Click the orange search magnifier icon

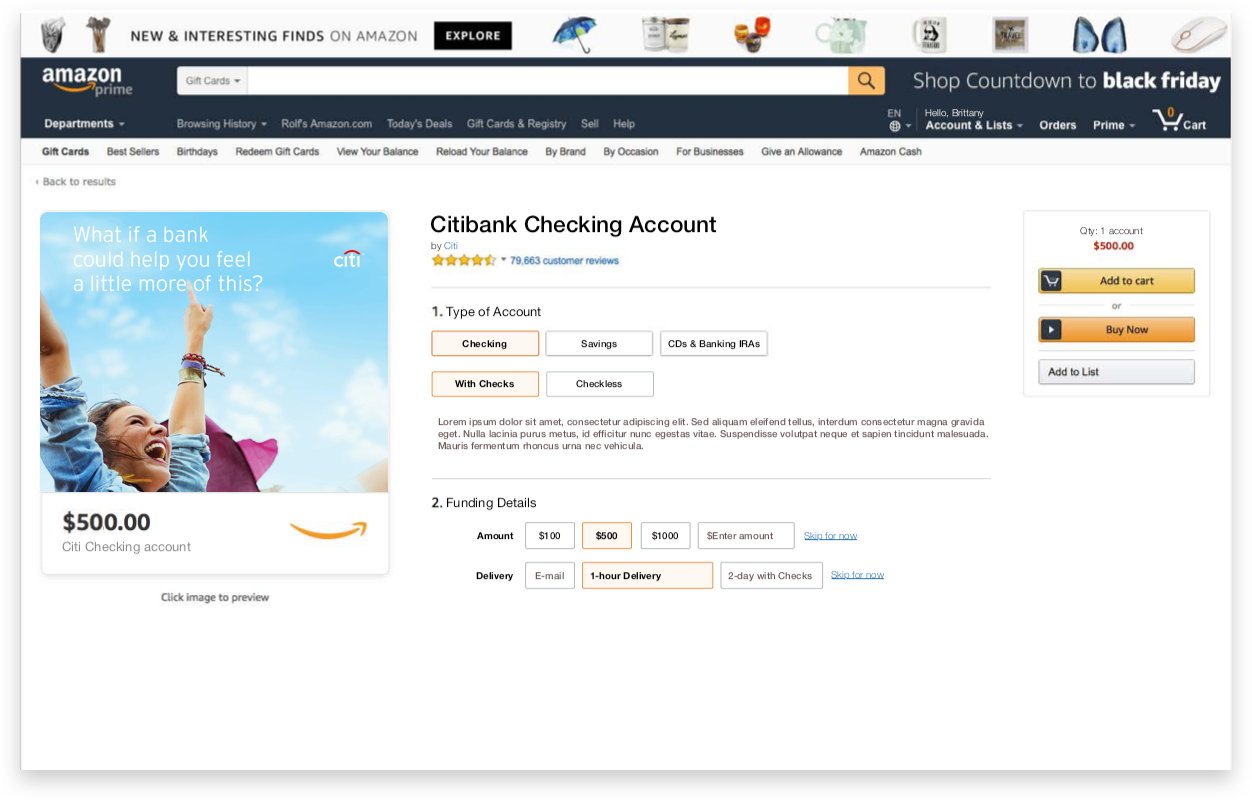(866, 81)
